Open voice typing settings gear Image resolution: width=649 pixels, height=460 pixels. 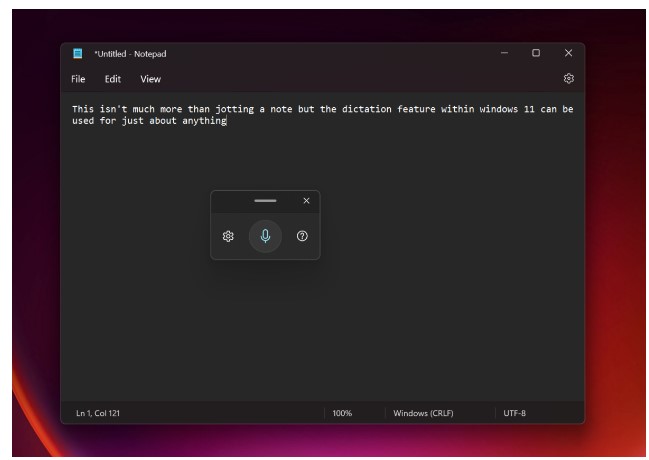click(x=228, y=236)
